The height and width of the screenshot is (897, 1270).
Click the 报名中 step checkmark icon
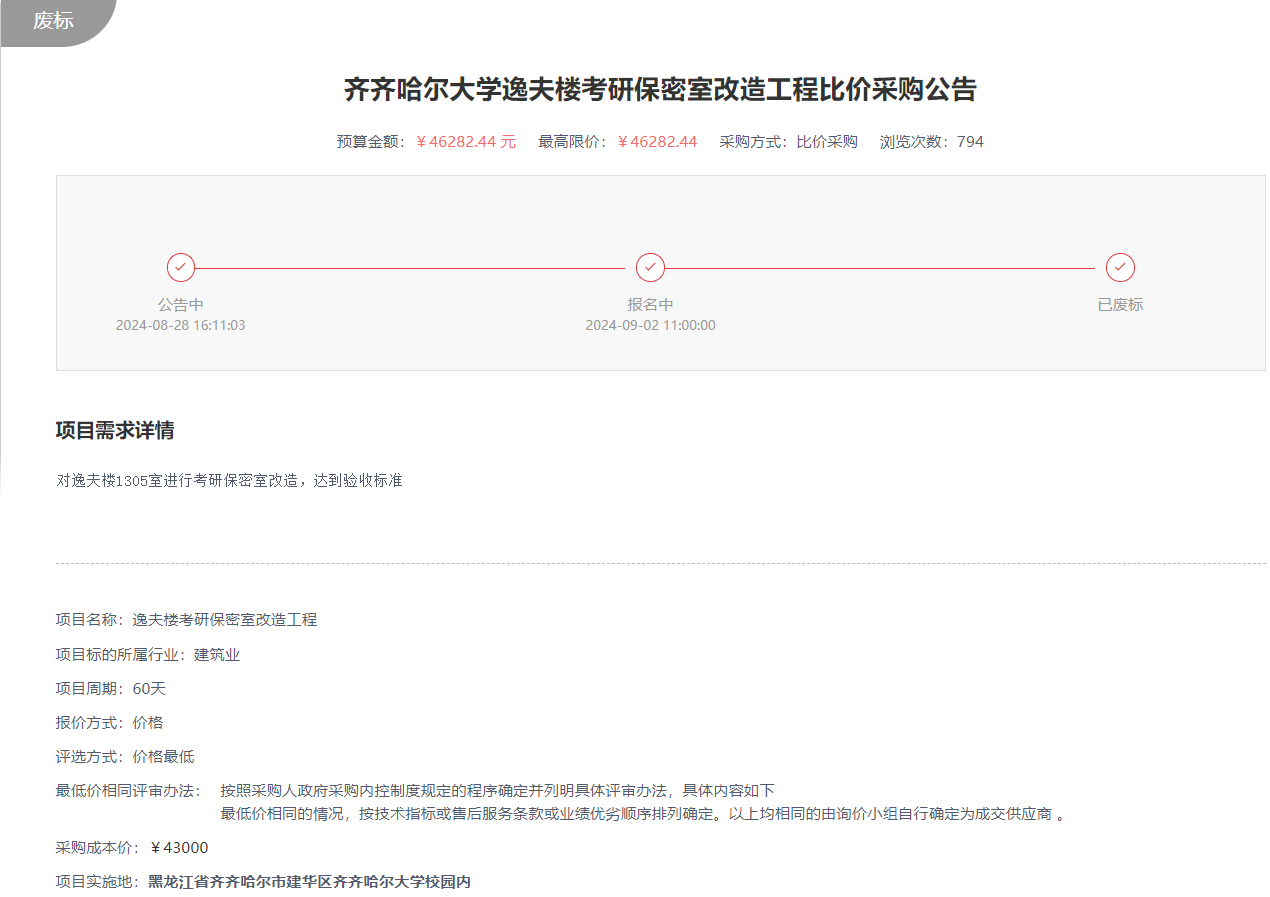(x=650, y=268)
